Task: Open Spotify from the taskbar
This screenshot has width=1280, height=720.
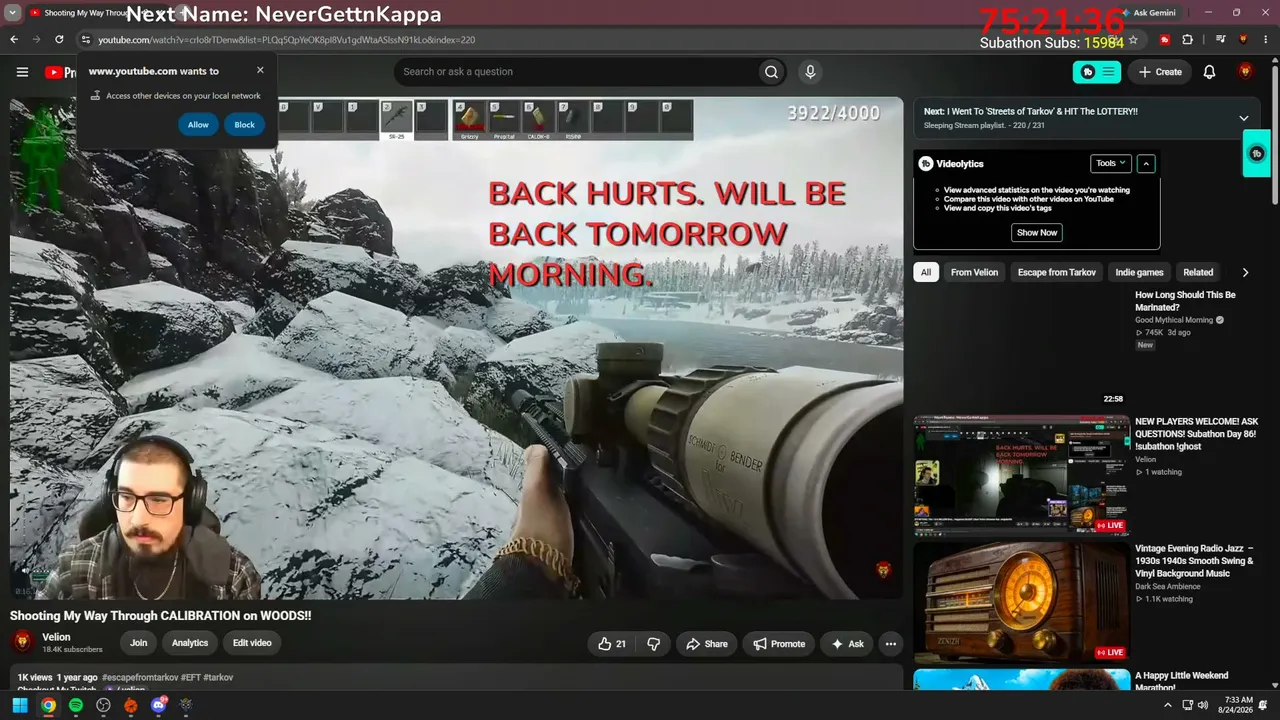Action: click(x=76, y=705)
